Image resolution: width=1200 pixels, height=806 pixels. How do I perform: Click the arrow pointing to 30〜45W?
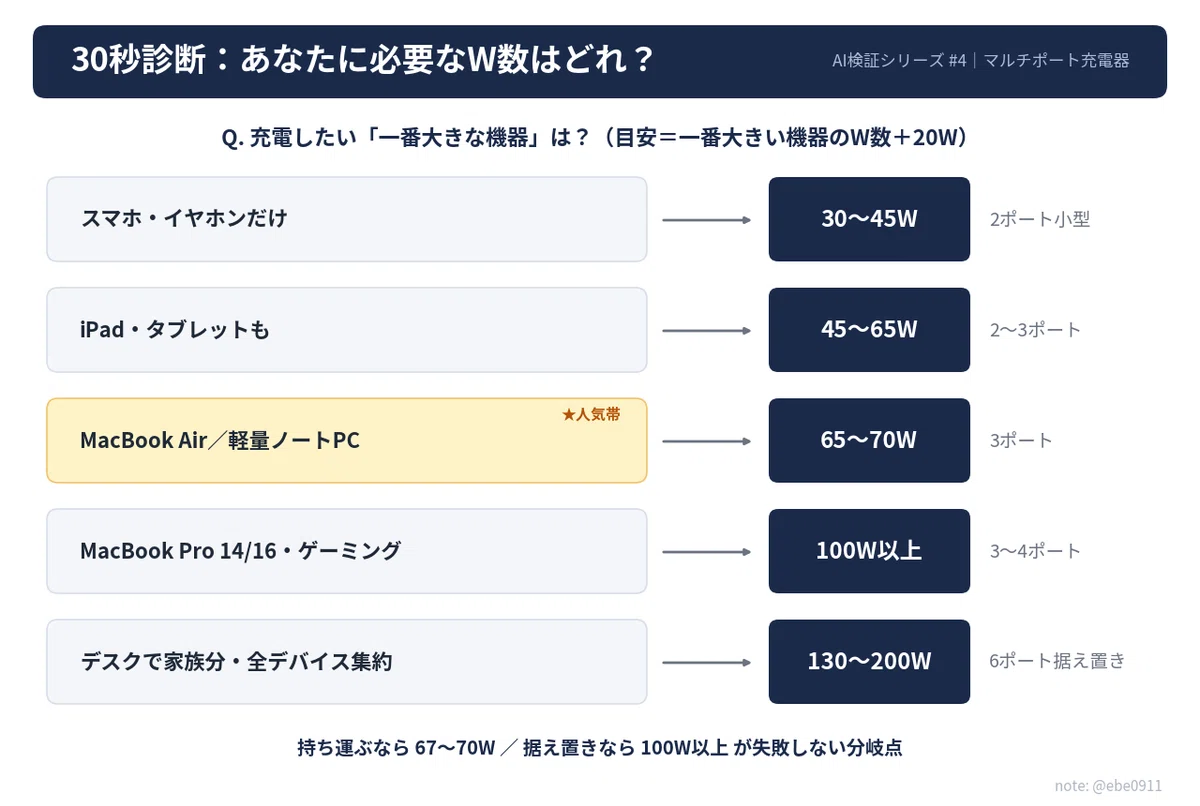(707, 219)
